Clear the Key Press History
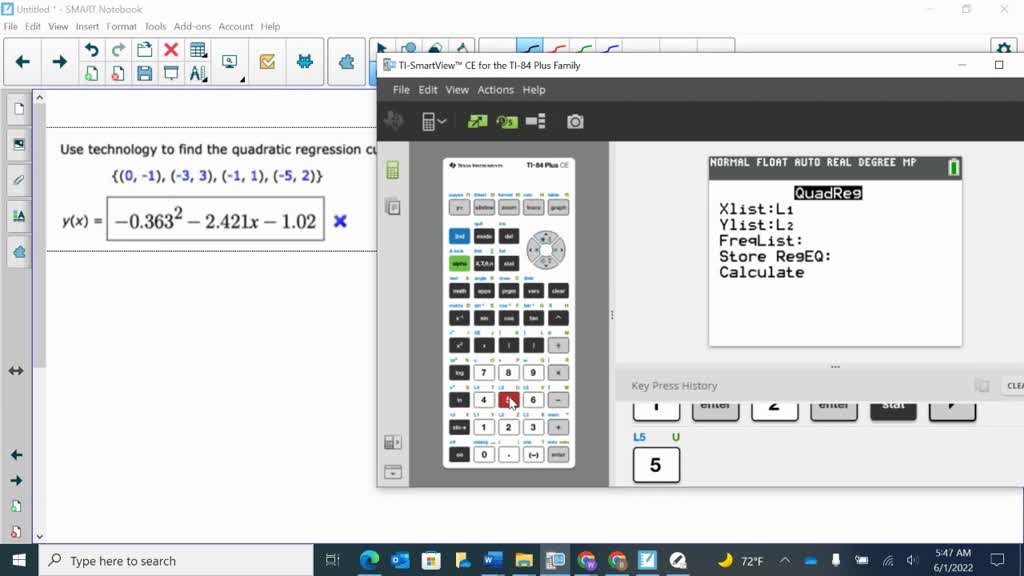 [x=1014, y=386]
